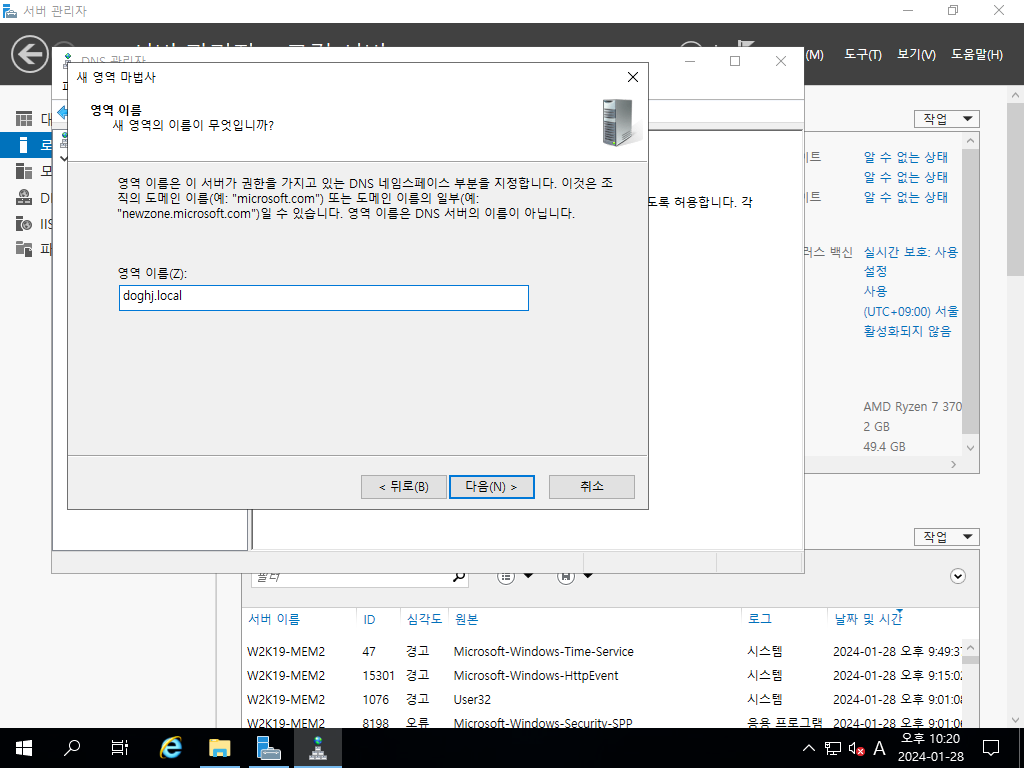The height and width of the screenshot is (768, 1024).
Task: Click properties panel scroll right arrow
Action: click(953, 464)
